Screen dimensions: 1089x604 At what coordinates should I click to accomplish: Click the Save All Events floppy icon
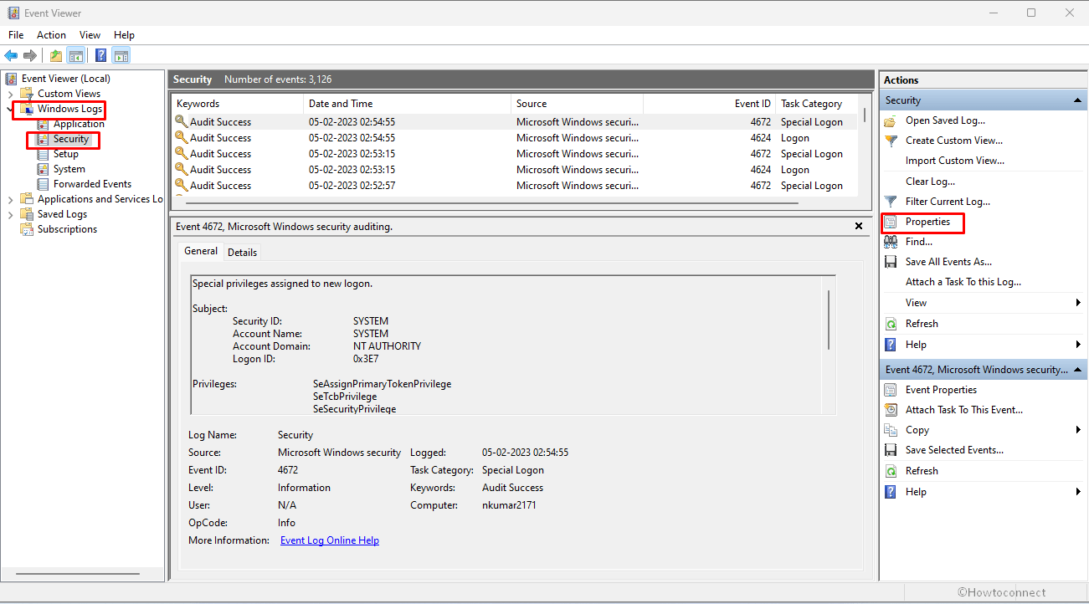(890, 262)
